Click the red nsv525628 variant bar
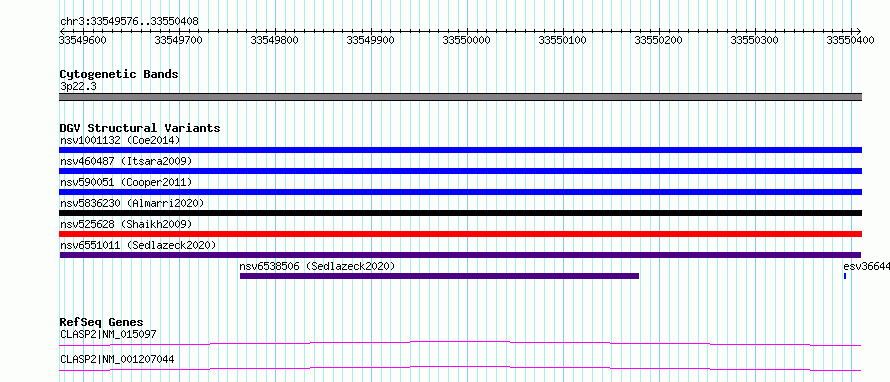Viewport: 890px width, 382px height. tap(460, 234)
